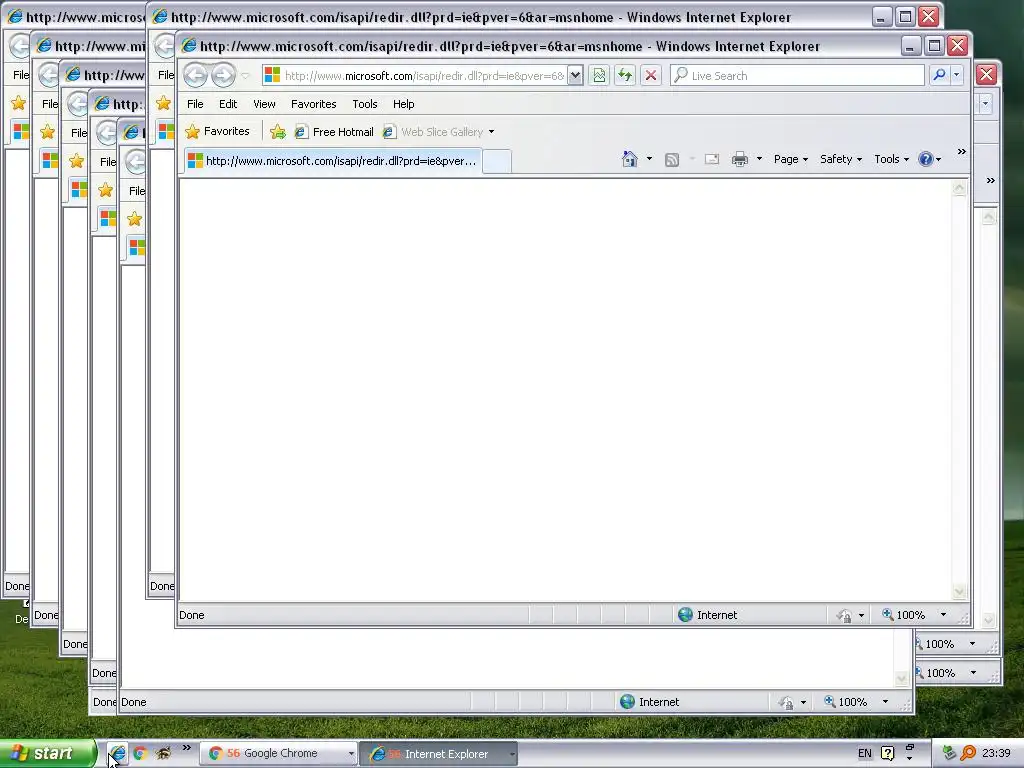The width and height of the screenshot is (1024, 768).
Task: Click the Live Search magnifier button
Action: pos(939,76)
